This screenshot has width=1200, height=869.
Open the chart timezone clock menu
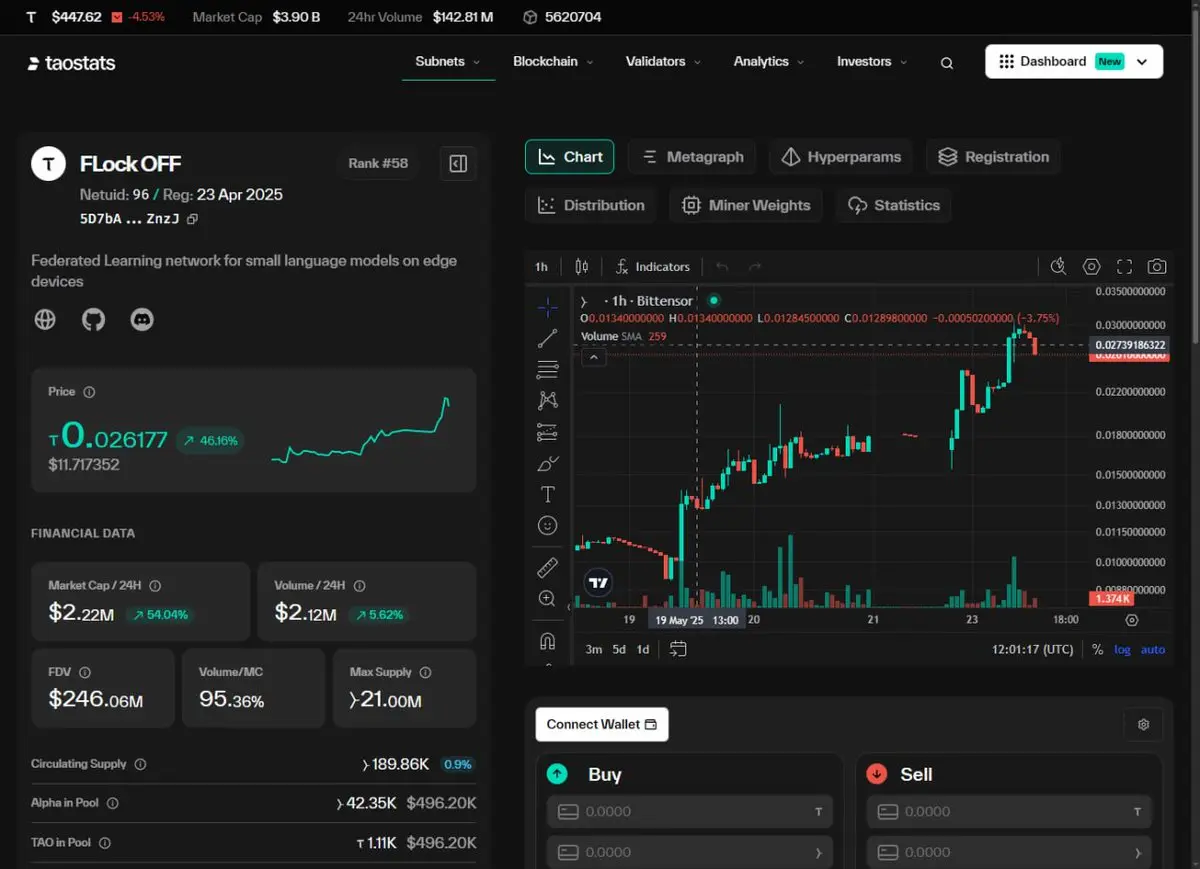(x=1033, y=649)
